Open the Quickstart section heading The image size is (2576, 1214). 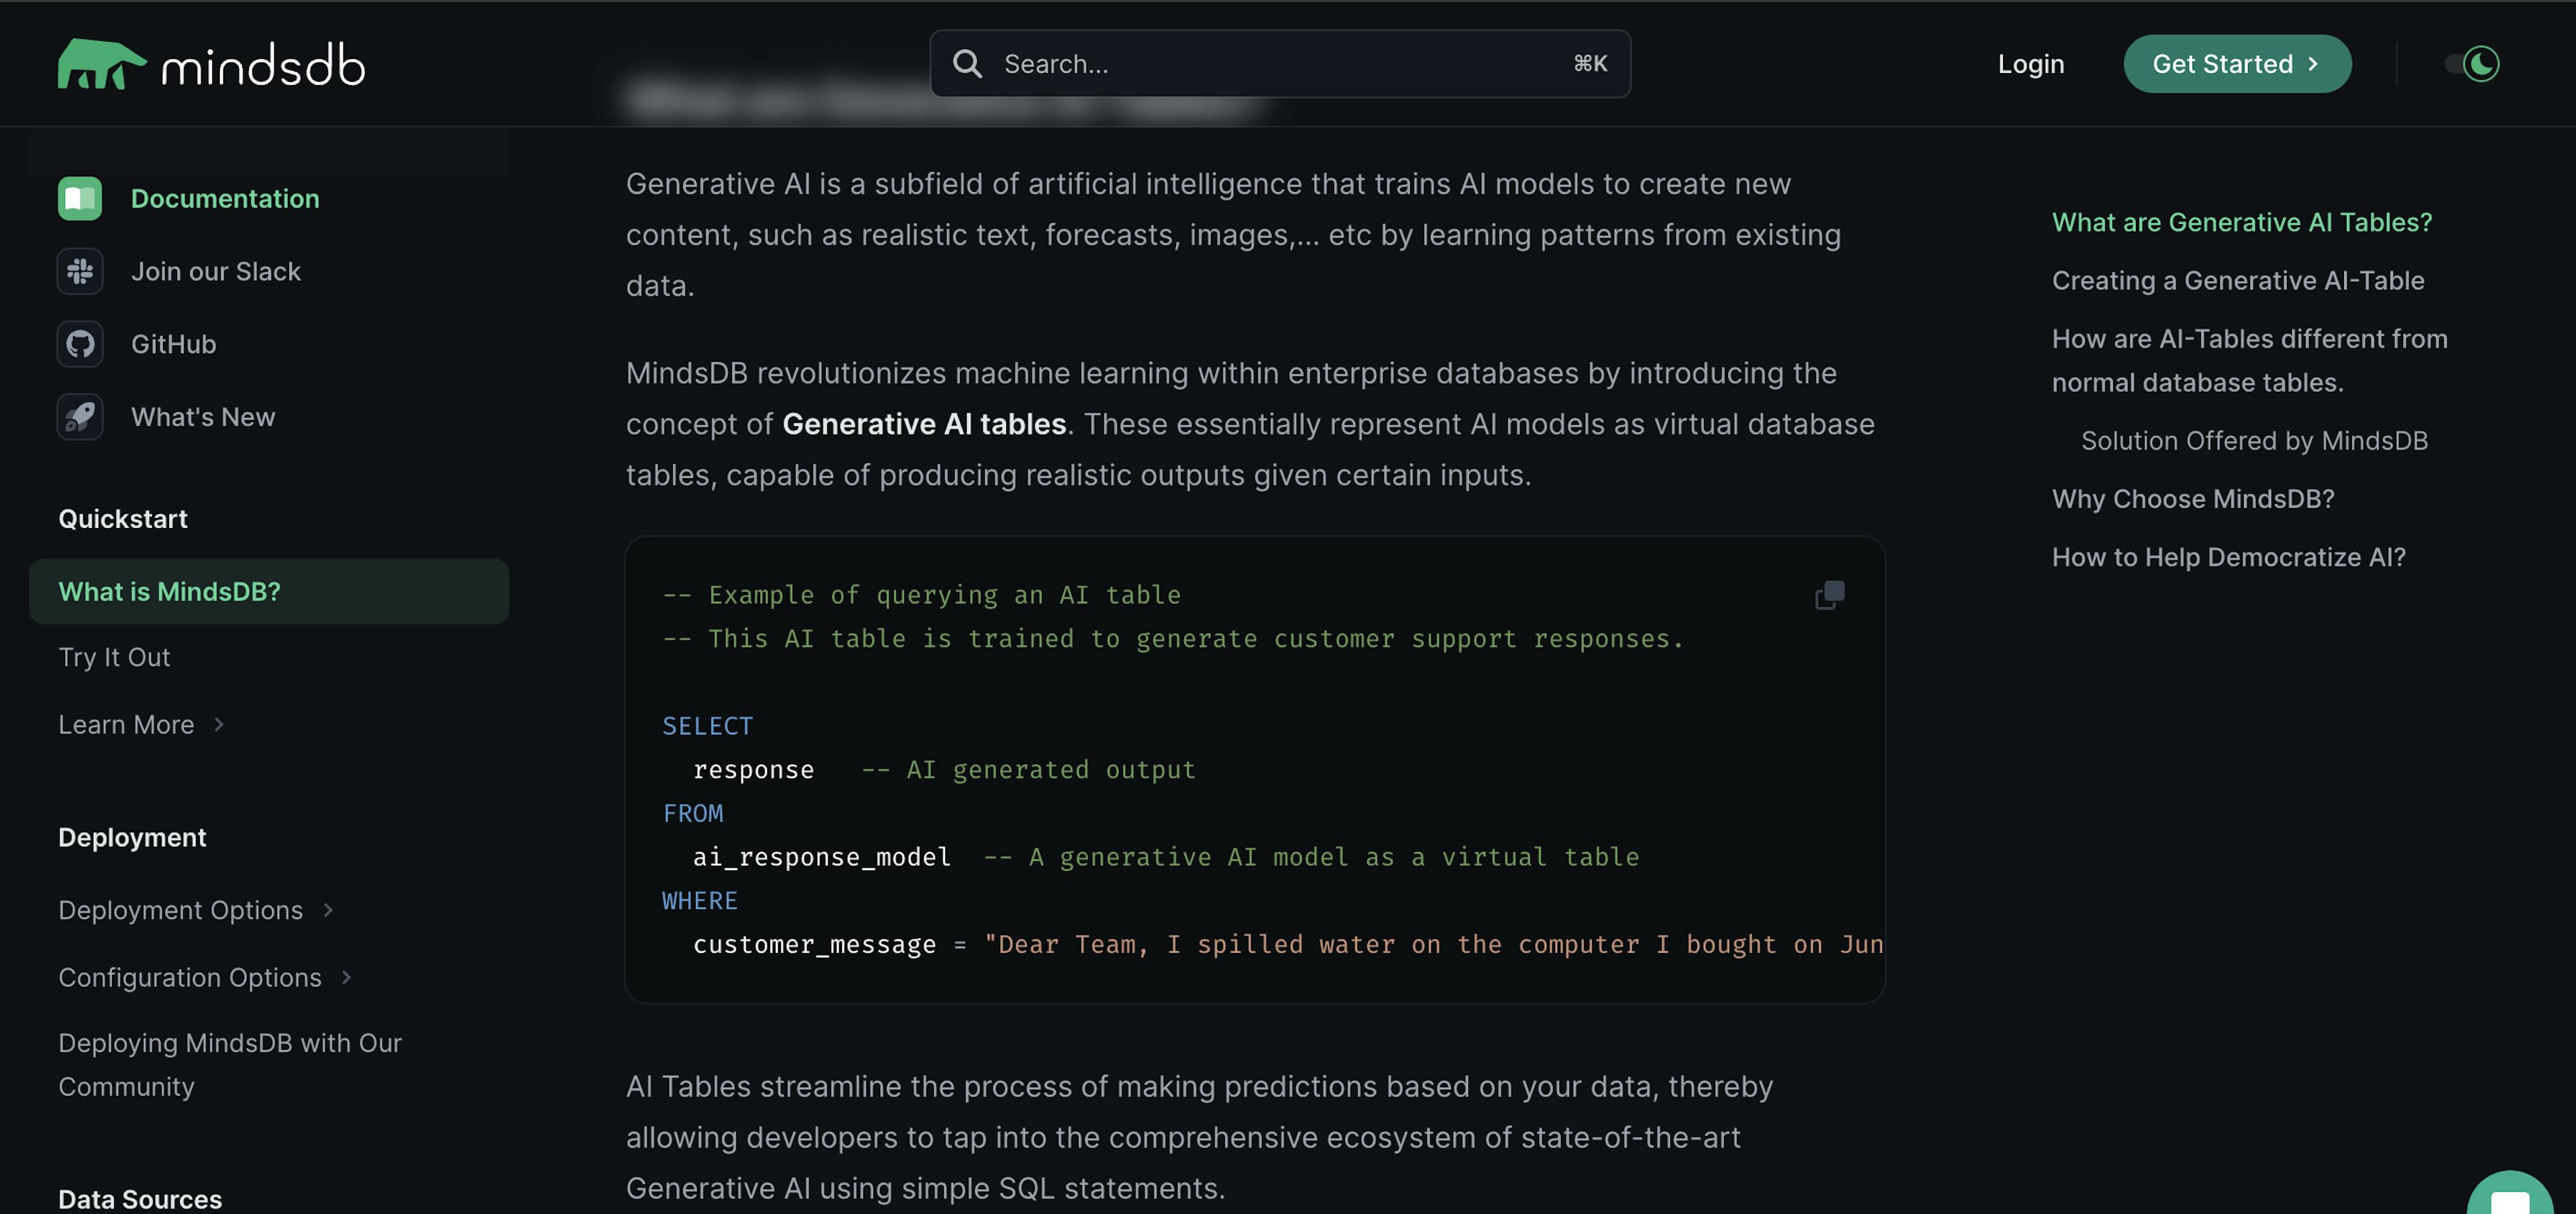click(x=123, y=518)
